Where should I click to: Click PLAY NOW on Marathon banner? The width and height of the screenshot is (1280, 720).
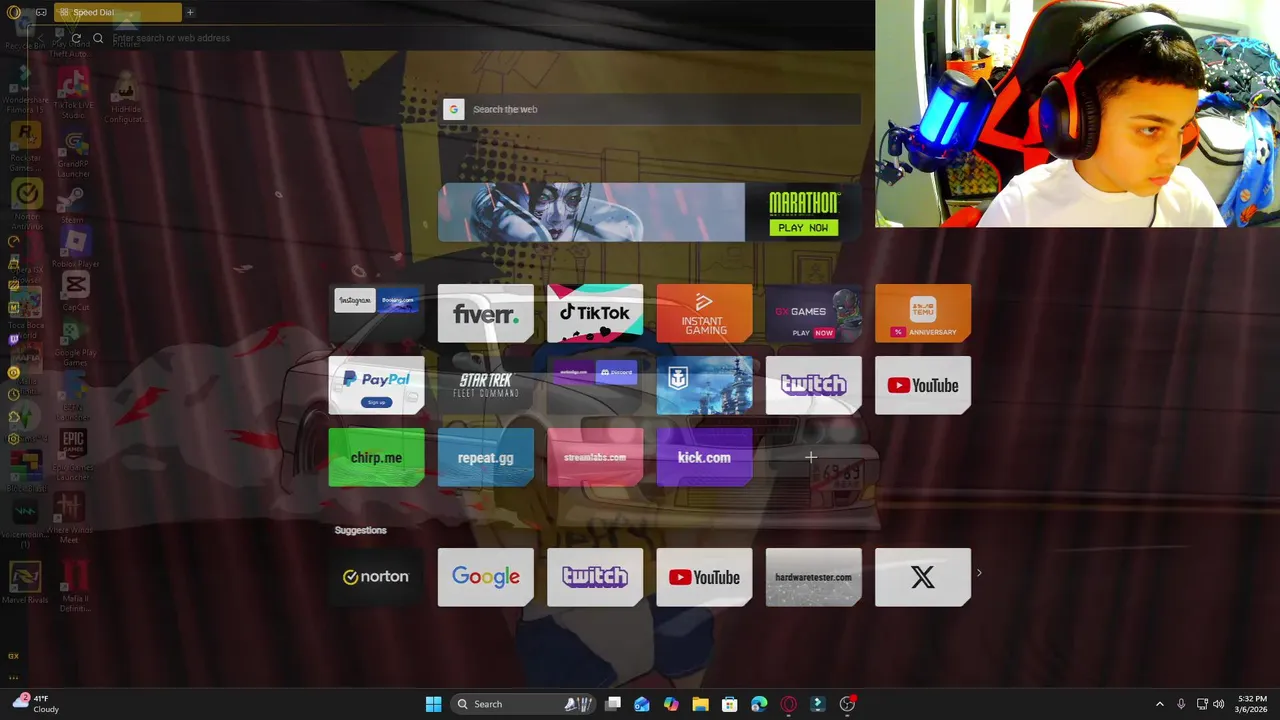point(804,228)
